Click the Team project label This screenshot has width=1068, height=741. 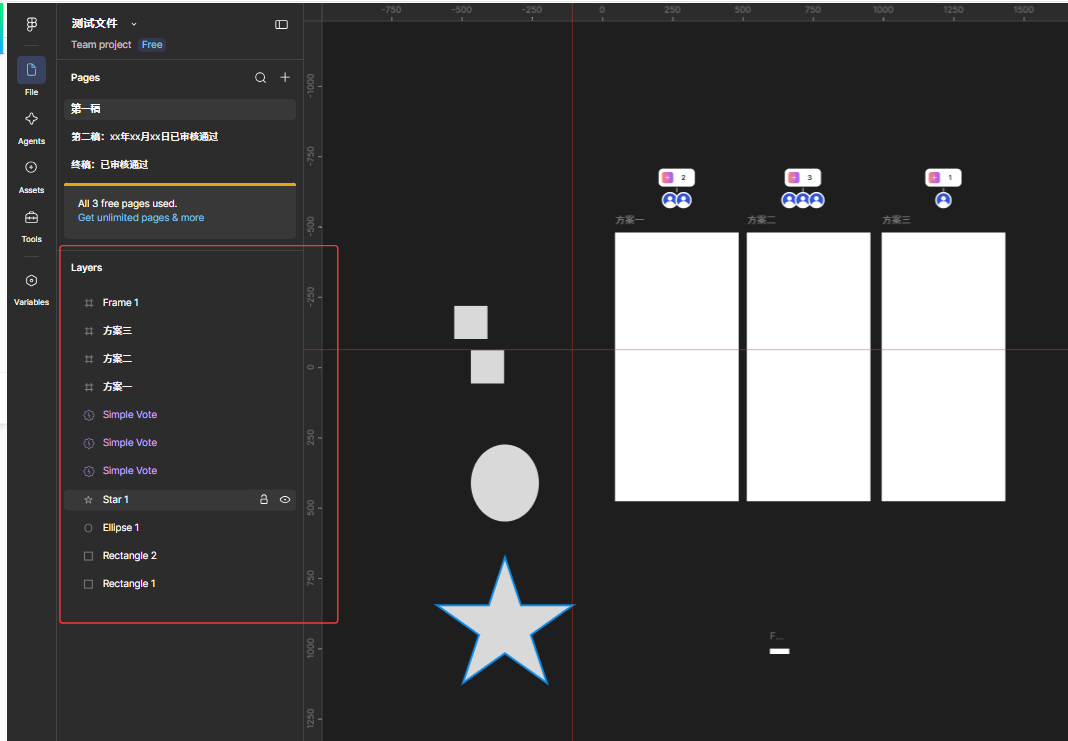pos(101,45)
